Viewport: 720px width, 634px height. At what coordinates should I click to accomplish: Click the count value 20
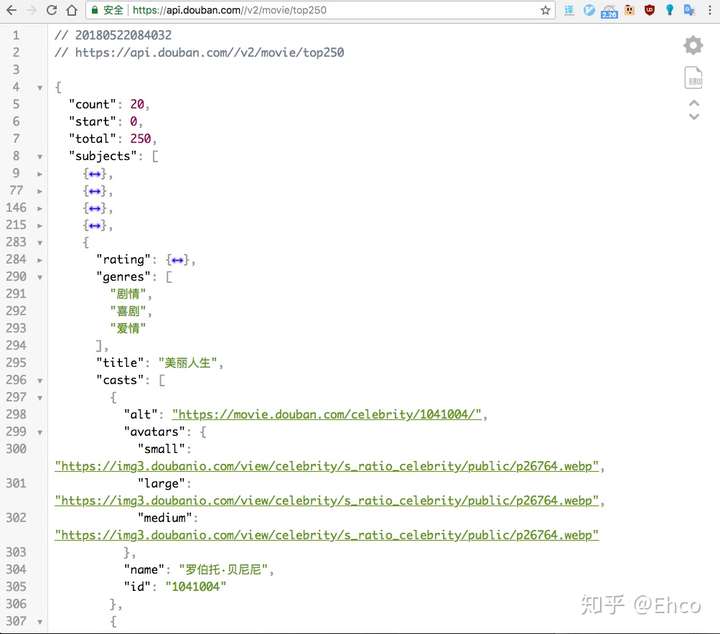[x=137, y=104]
